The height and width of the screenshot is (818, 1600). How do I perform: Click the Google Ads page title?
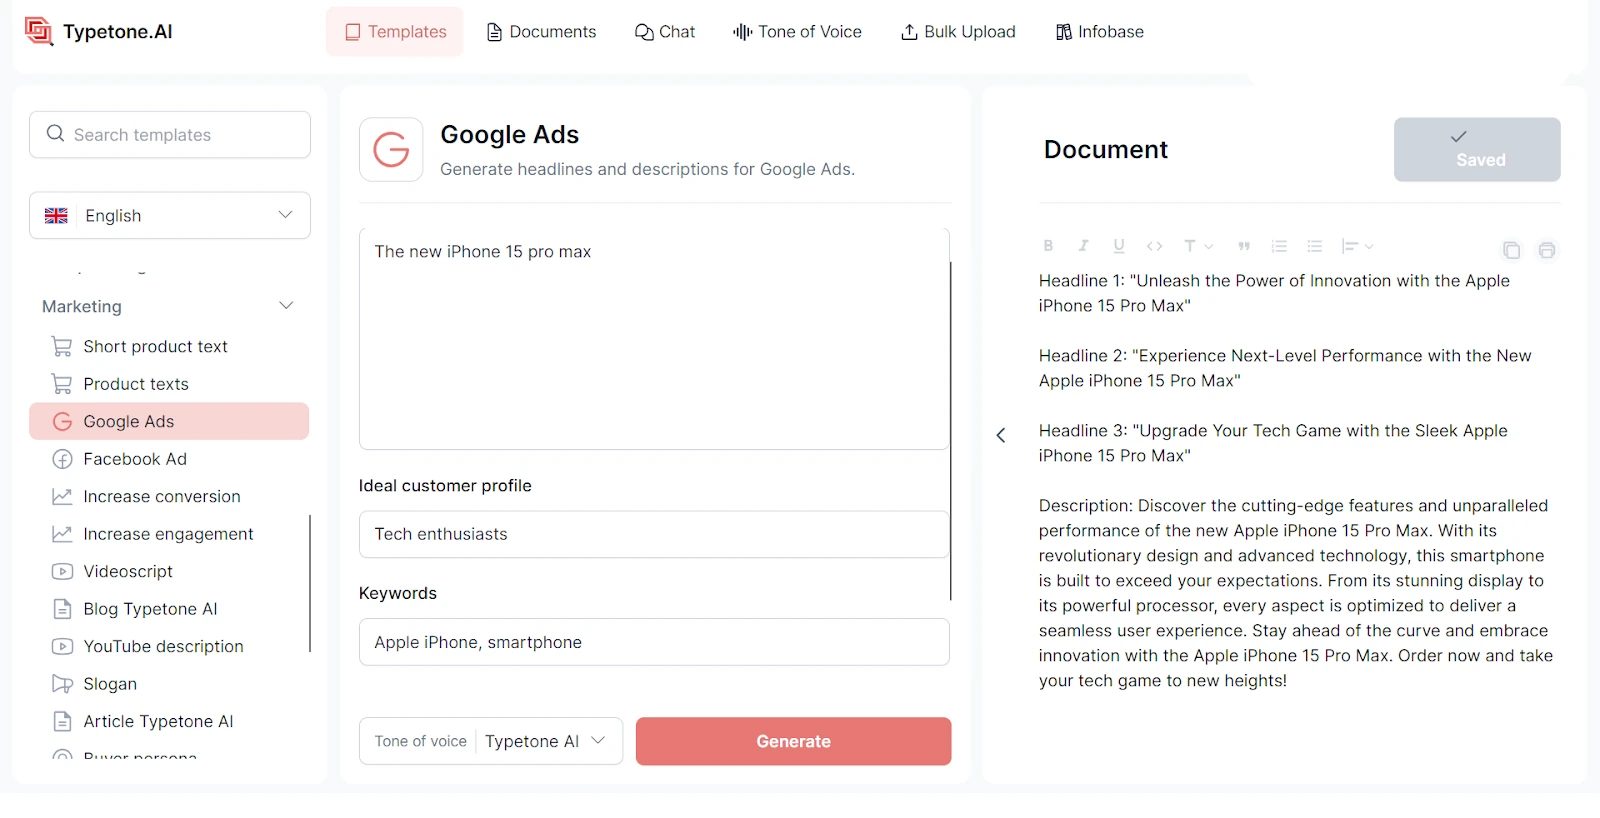click(509, 135)
